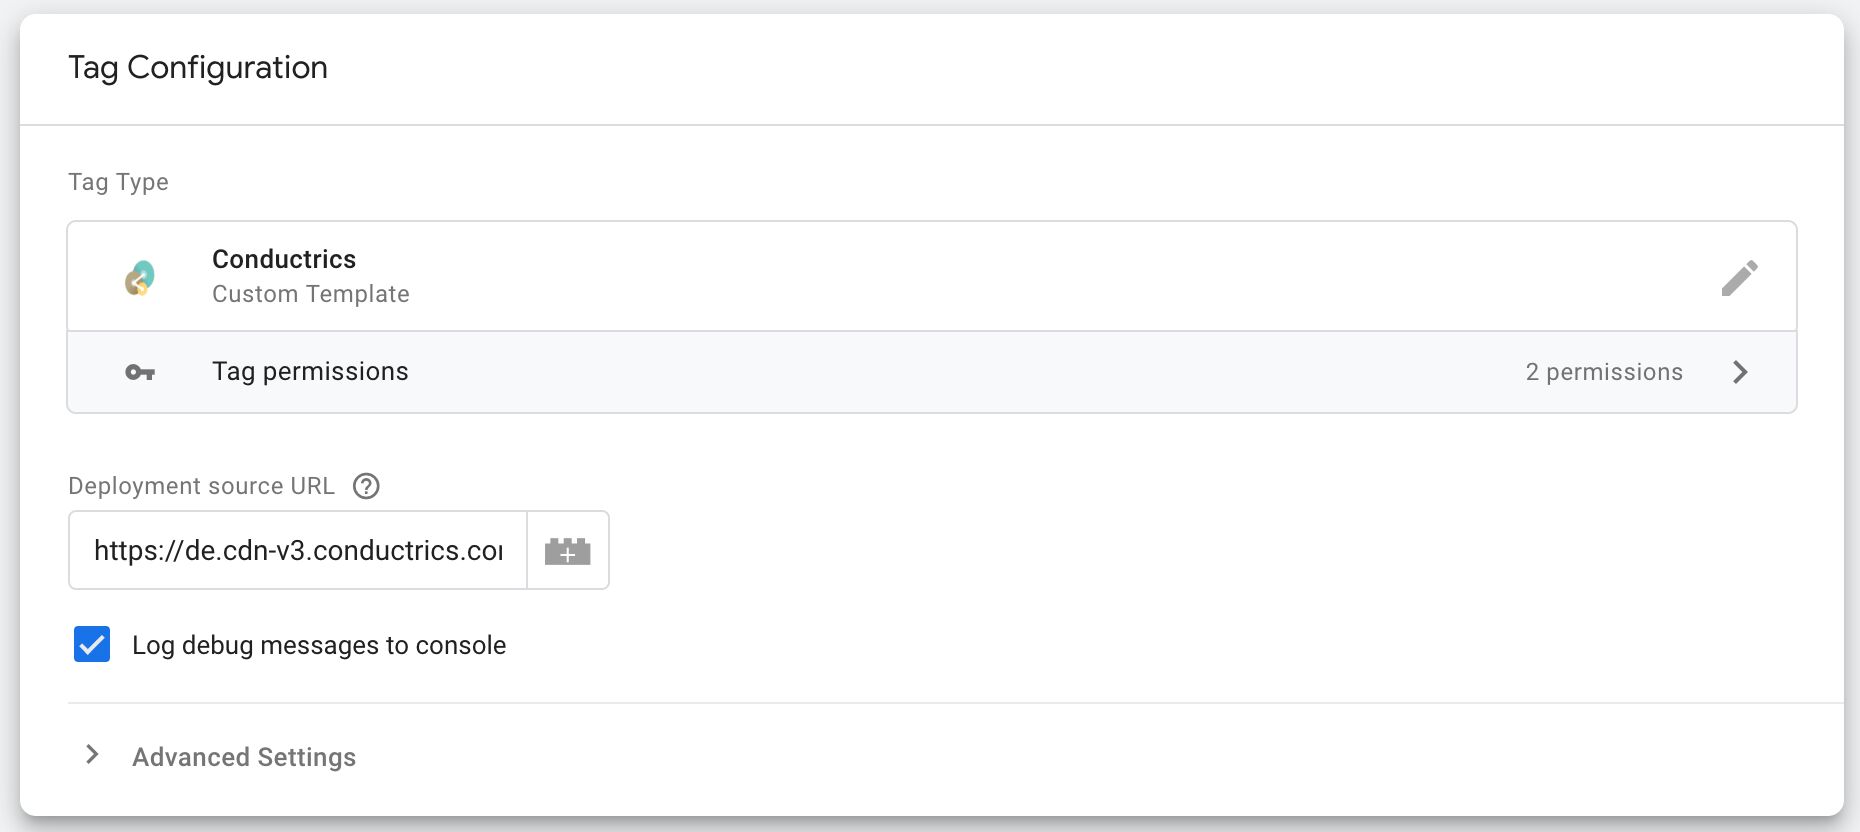Select the Conductrics tag type name
Screen dimensions: 1860x832
pos(284,259)
